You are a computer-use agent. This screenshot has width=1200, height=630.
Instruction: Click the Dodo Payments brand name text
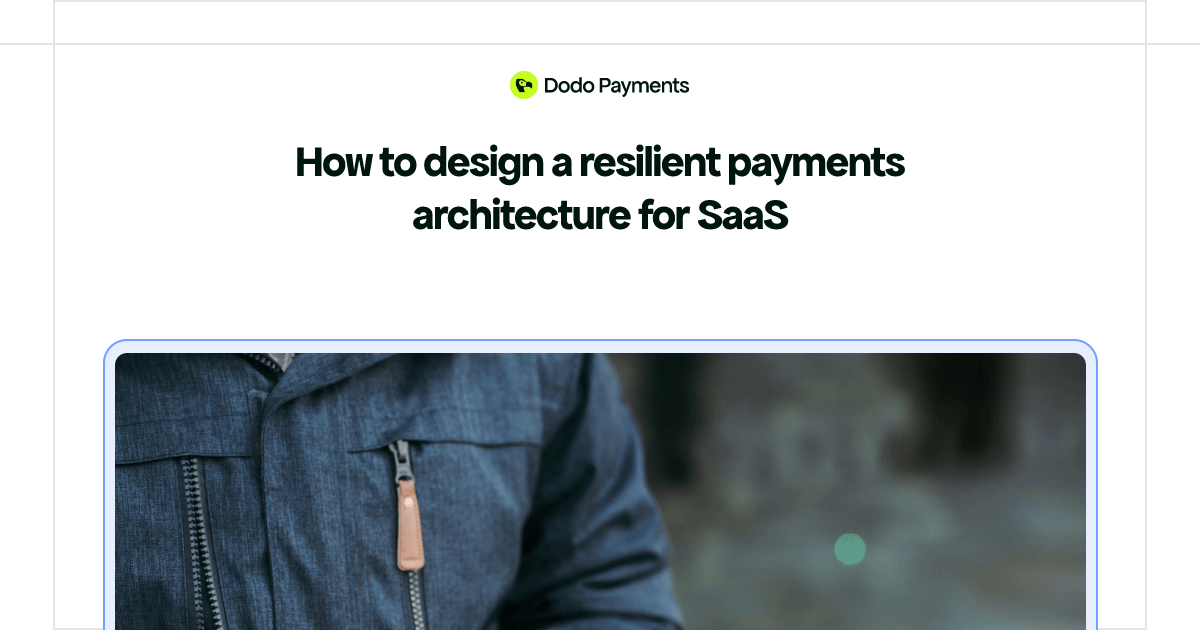pyautogui.click(x=616, y=86)
